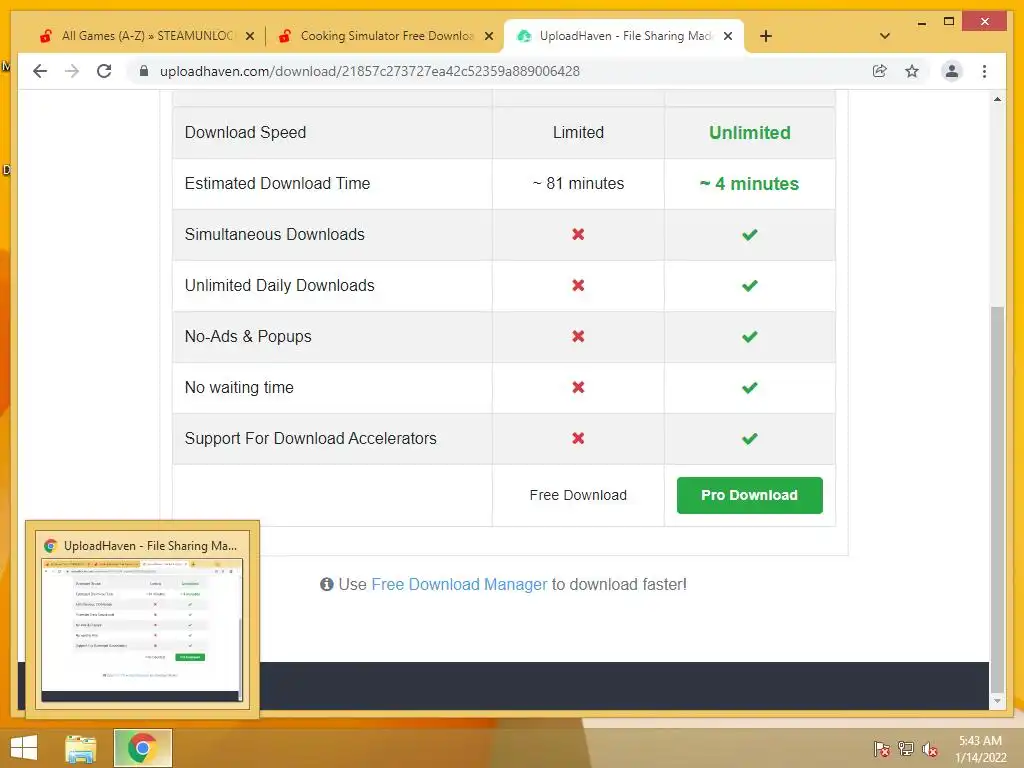Select the 'Download Speed' row label
The width and height of the screenshot is (1024, 768).
[246, 133]
